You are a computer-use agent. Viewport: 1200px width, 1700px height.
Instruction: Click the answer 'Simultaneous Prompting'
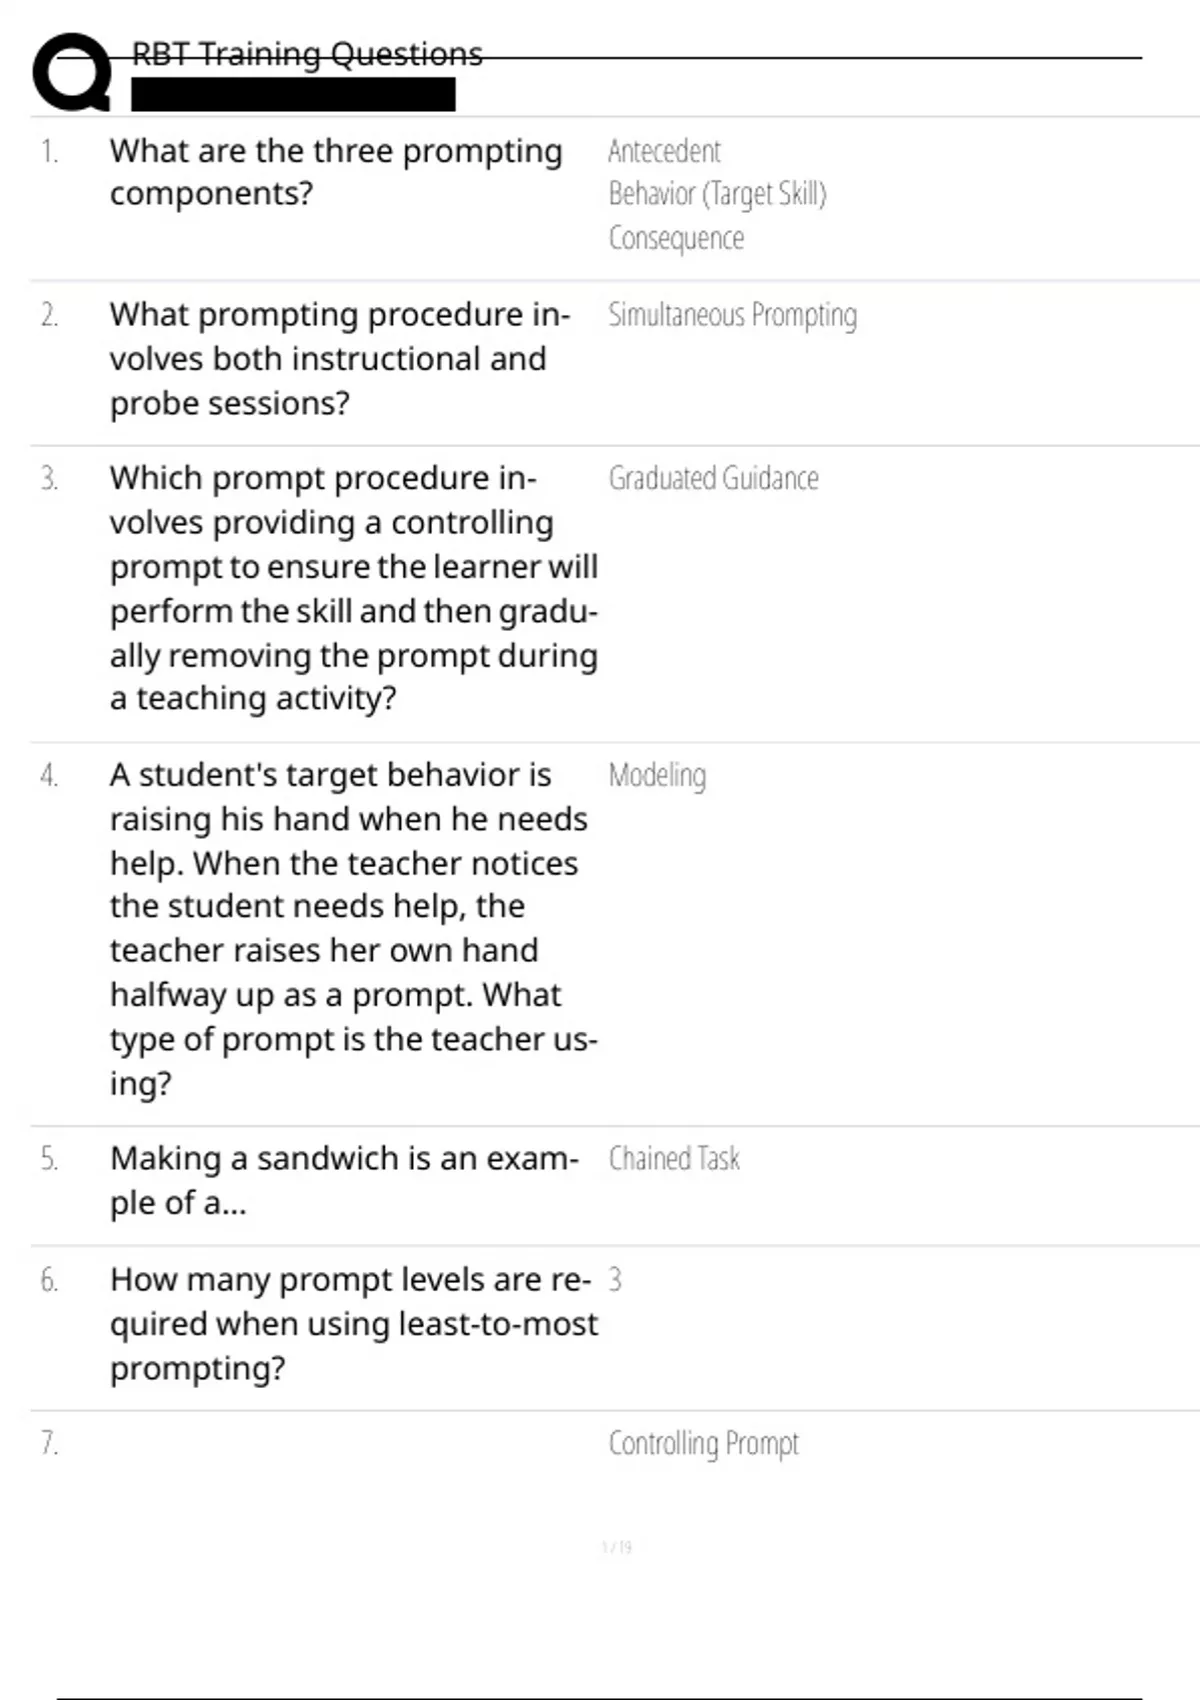(732, 315)
